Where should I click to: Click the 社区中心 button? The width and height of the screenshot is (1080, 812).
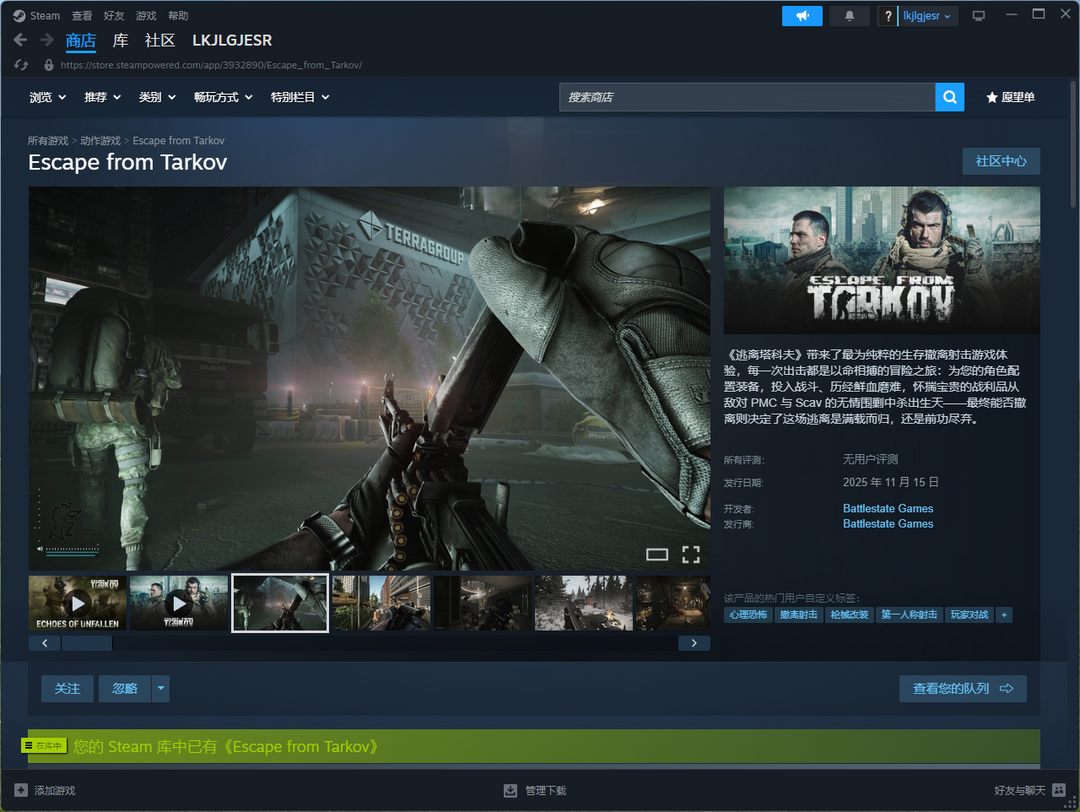[1000, 161]
